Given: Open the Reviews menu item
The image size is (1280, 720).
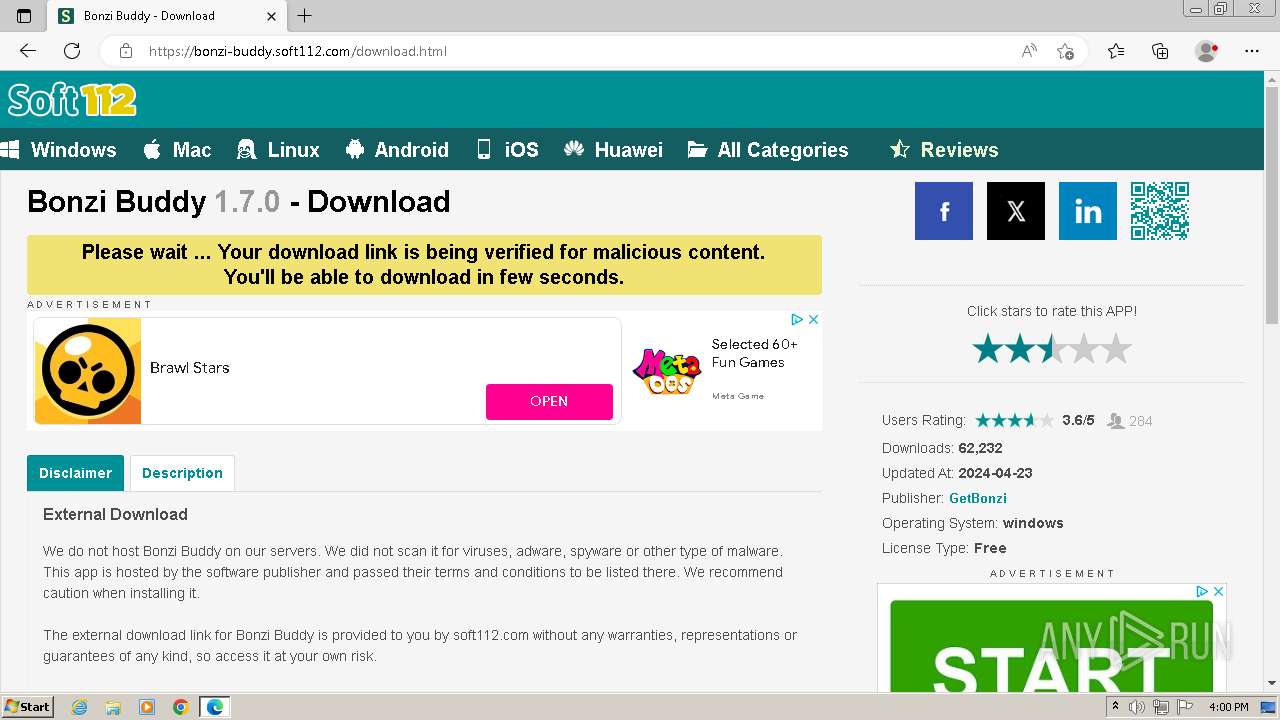Looking at the screenshot, I should tap(959, 150).
